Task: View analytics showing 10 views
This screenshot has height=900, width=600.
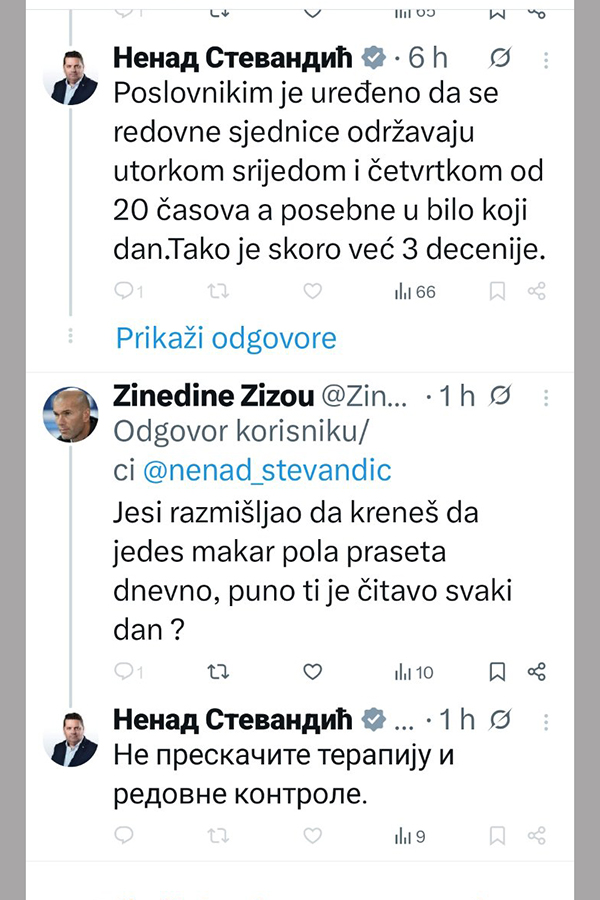Action: point(414,671)
